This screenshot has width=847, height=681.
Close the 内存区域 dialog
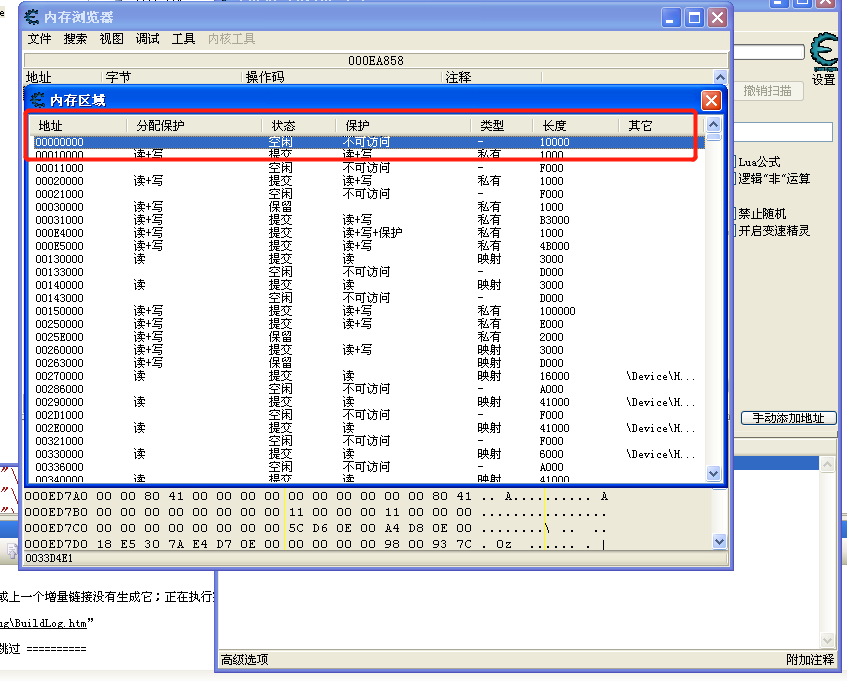711,100
